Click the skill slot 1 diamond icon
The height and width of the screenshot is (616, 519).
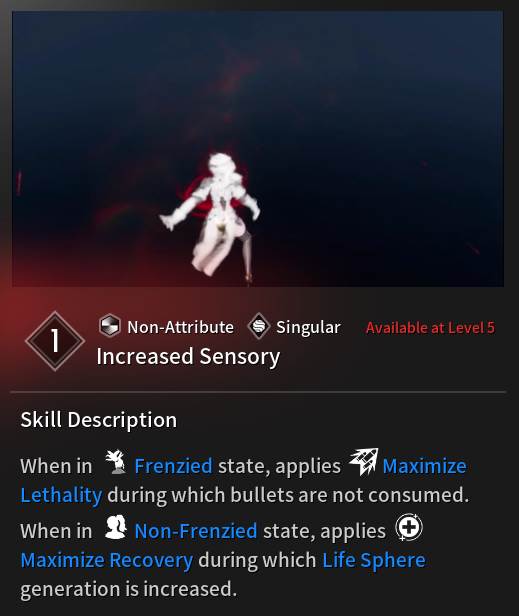(x=55, y=341)
